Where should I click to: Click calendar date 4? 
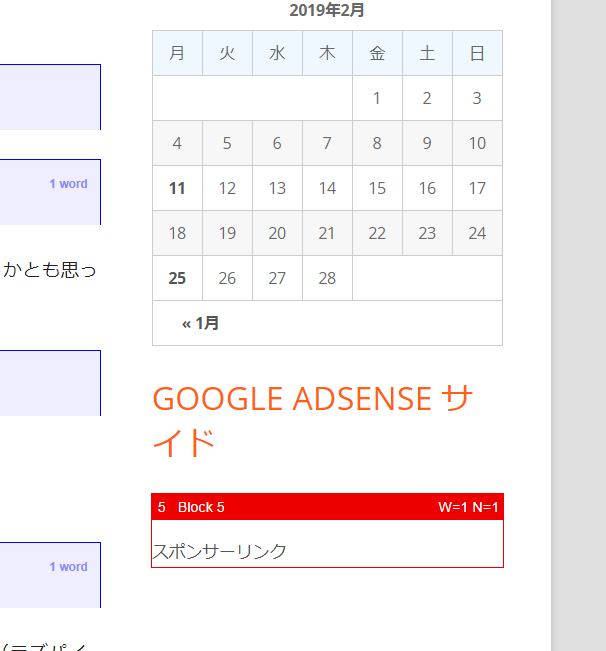[x=177, y=143]
